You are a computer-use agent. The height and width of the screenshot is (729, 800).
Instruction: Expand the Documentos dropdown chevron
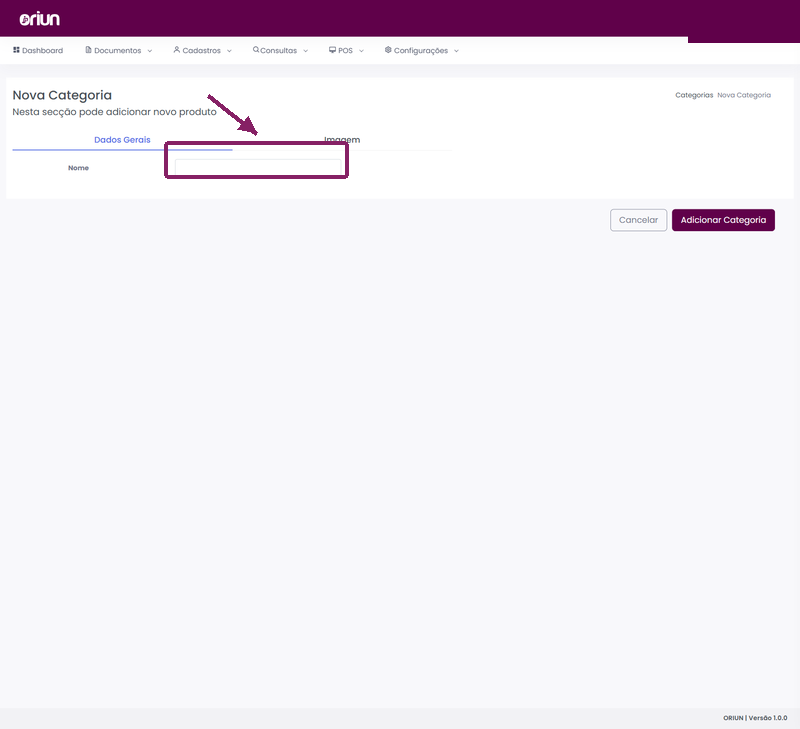(x=149, y=51)
